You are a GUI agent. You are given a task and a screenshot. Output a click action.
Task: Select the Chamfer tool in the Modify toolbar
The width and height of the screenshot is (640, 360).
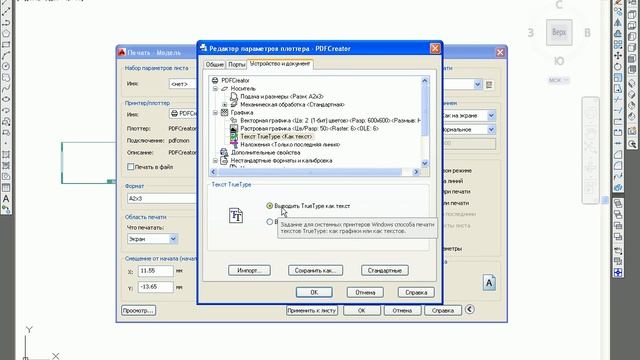[x=618, y=155]
